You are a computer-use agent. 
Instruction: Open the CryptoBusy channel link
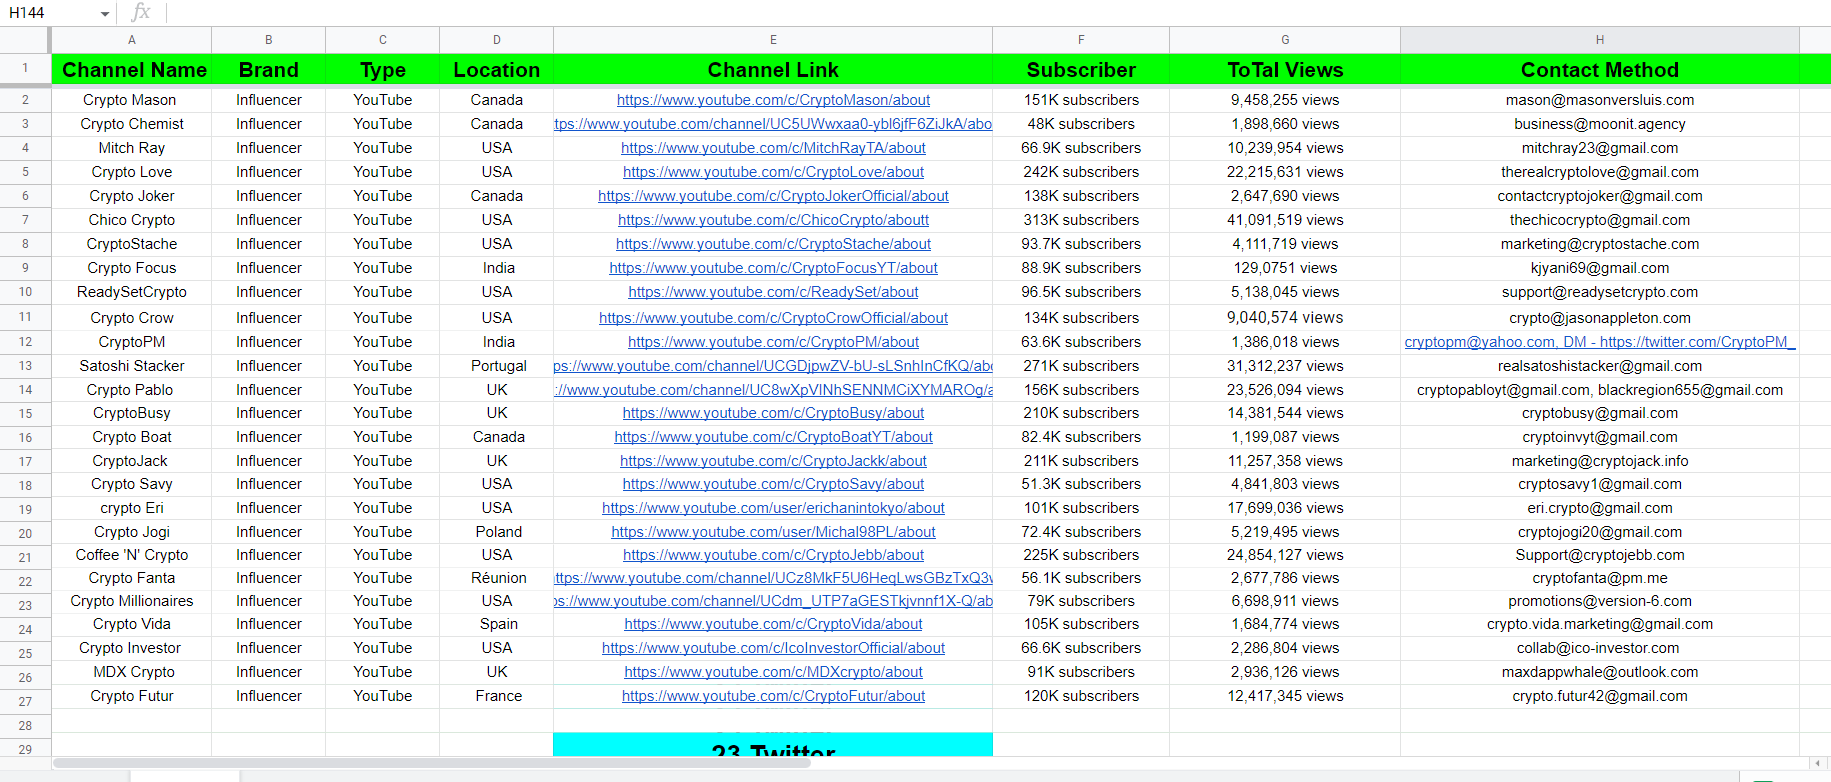[773, 413]
